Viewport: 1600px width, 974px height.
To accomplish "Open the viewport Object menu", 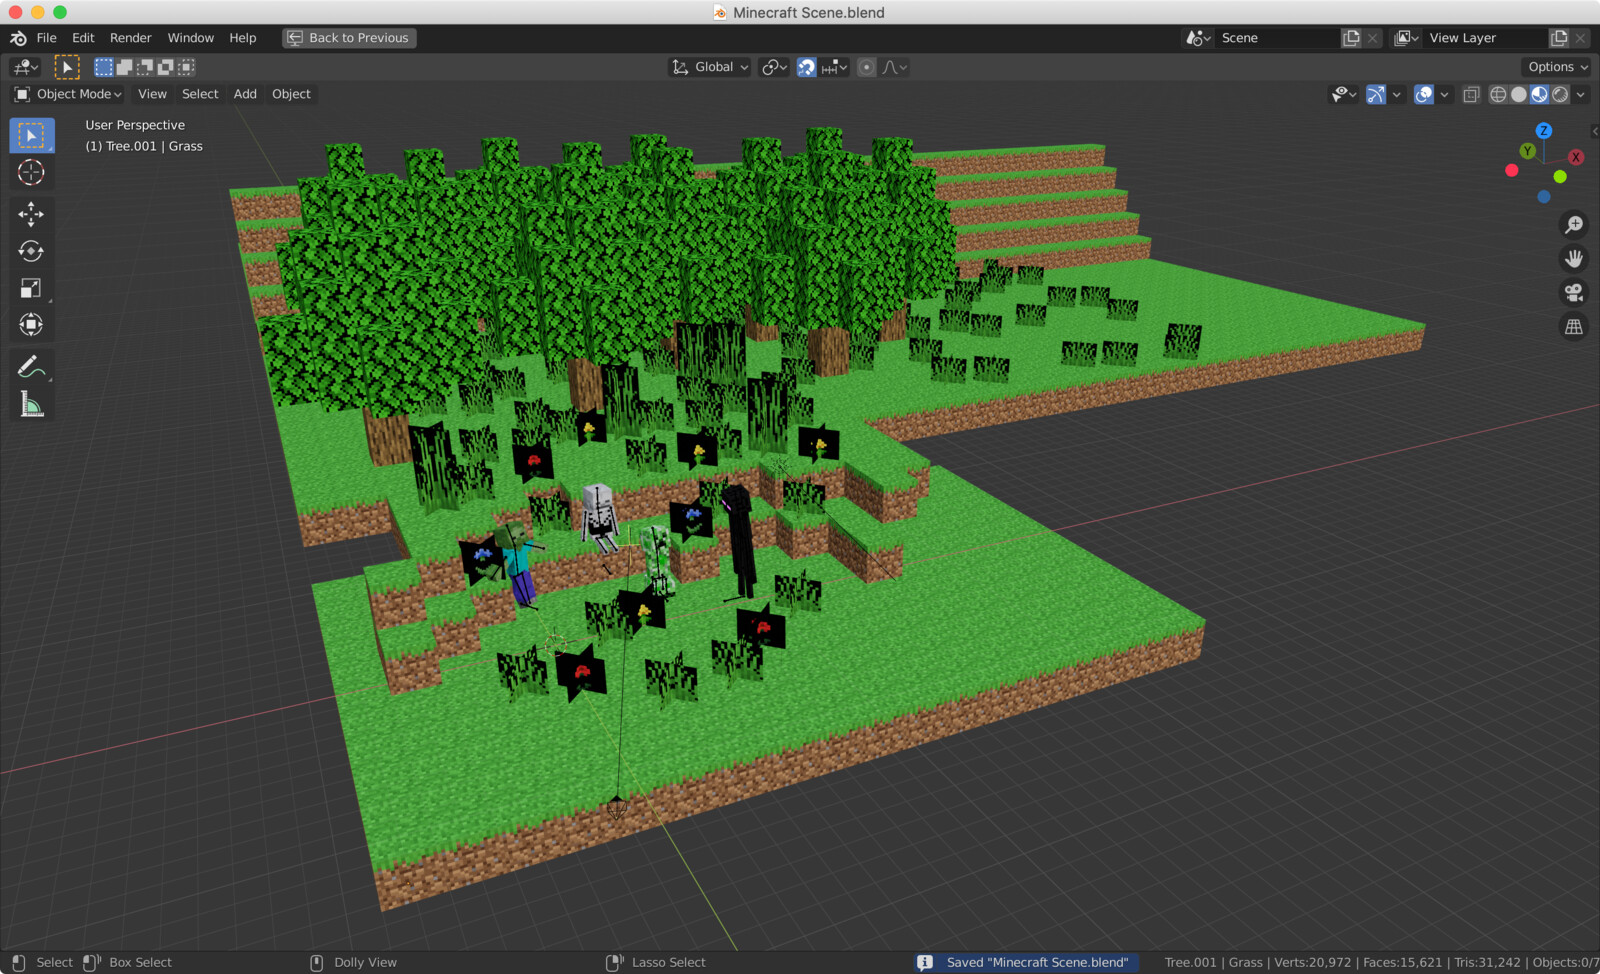I will [291, 94].
